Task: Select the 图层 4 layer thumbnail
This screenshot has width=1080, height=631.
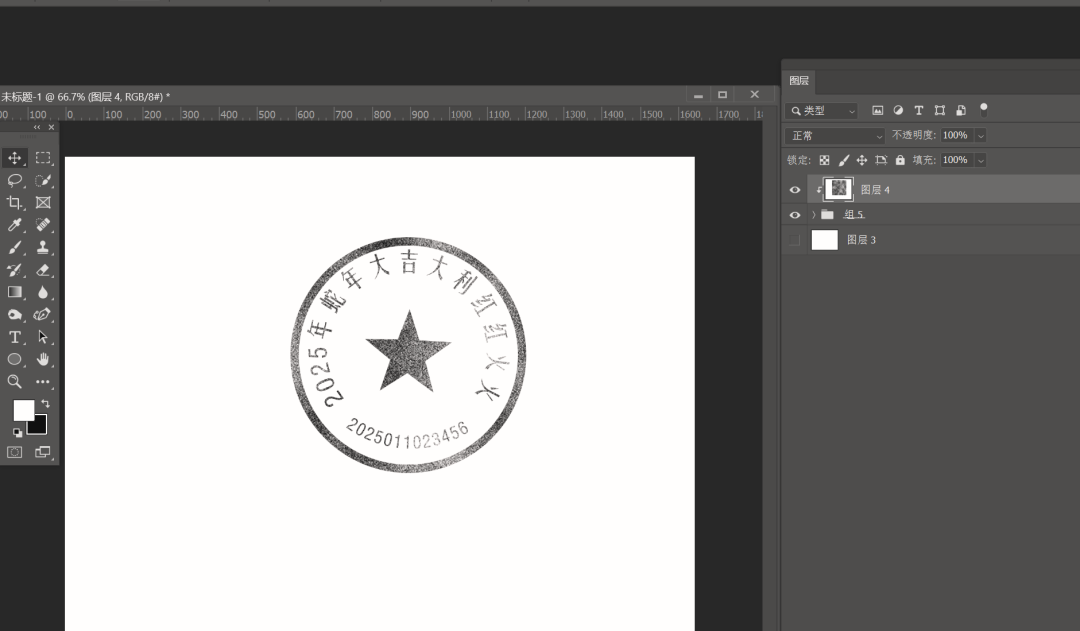Action: [839, 189]
